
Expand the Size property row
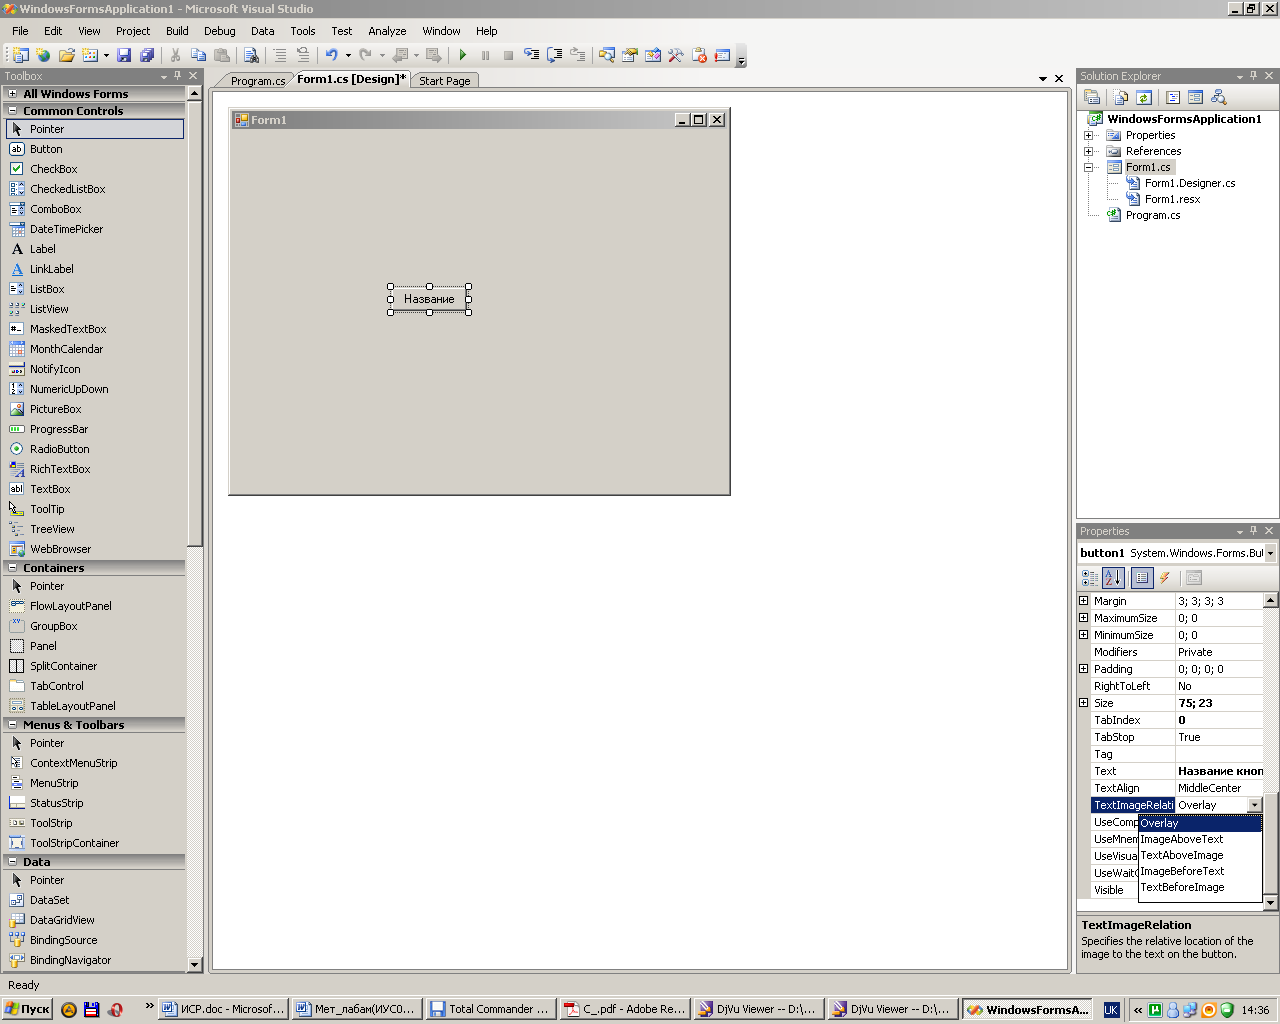tap(1084, 703)
